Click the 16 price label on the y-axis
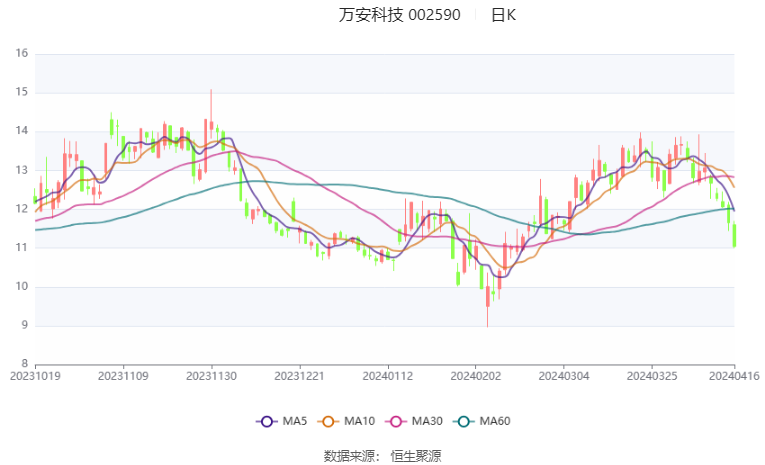The image size is (765, 465). click(21, 54)
